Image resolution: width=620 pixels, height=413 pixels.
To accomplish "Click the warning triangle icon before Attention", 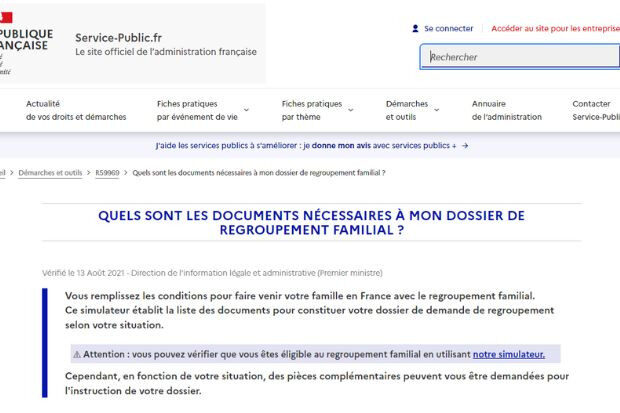I will coord(77,354).
